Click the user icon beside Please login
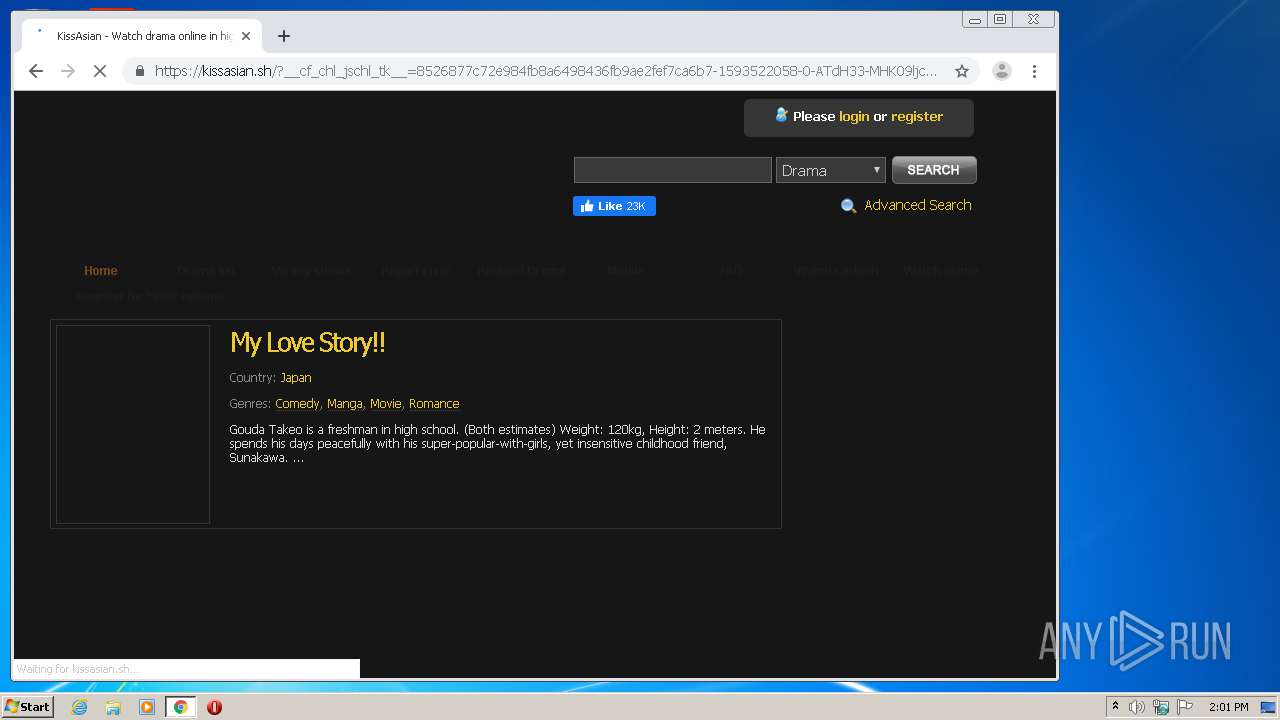The image size is (1280, 720). pos(782,115)
